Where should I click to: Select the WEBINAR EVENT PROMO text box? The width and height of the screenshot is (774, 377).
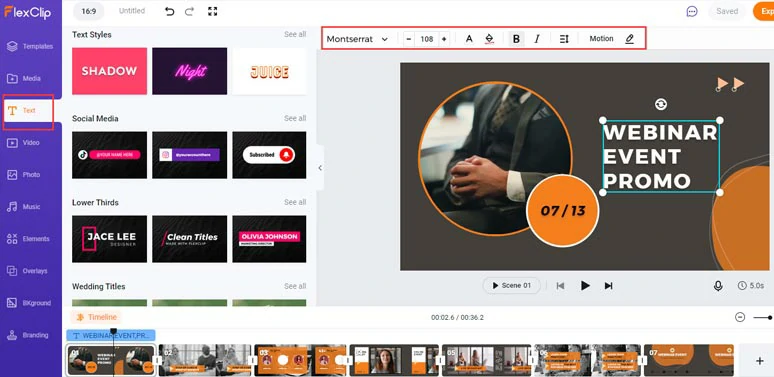coord(660,156)
